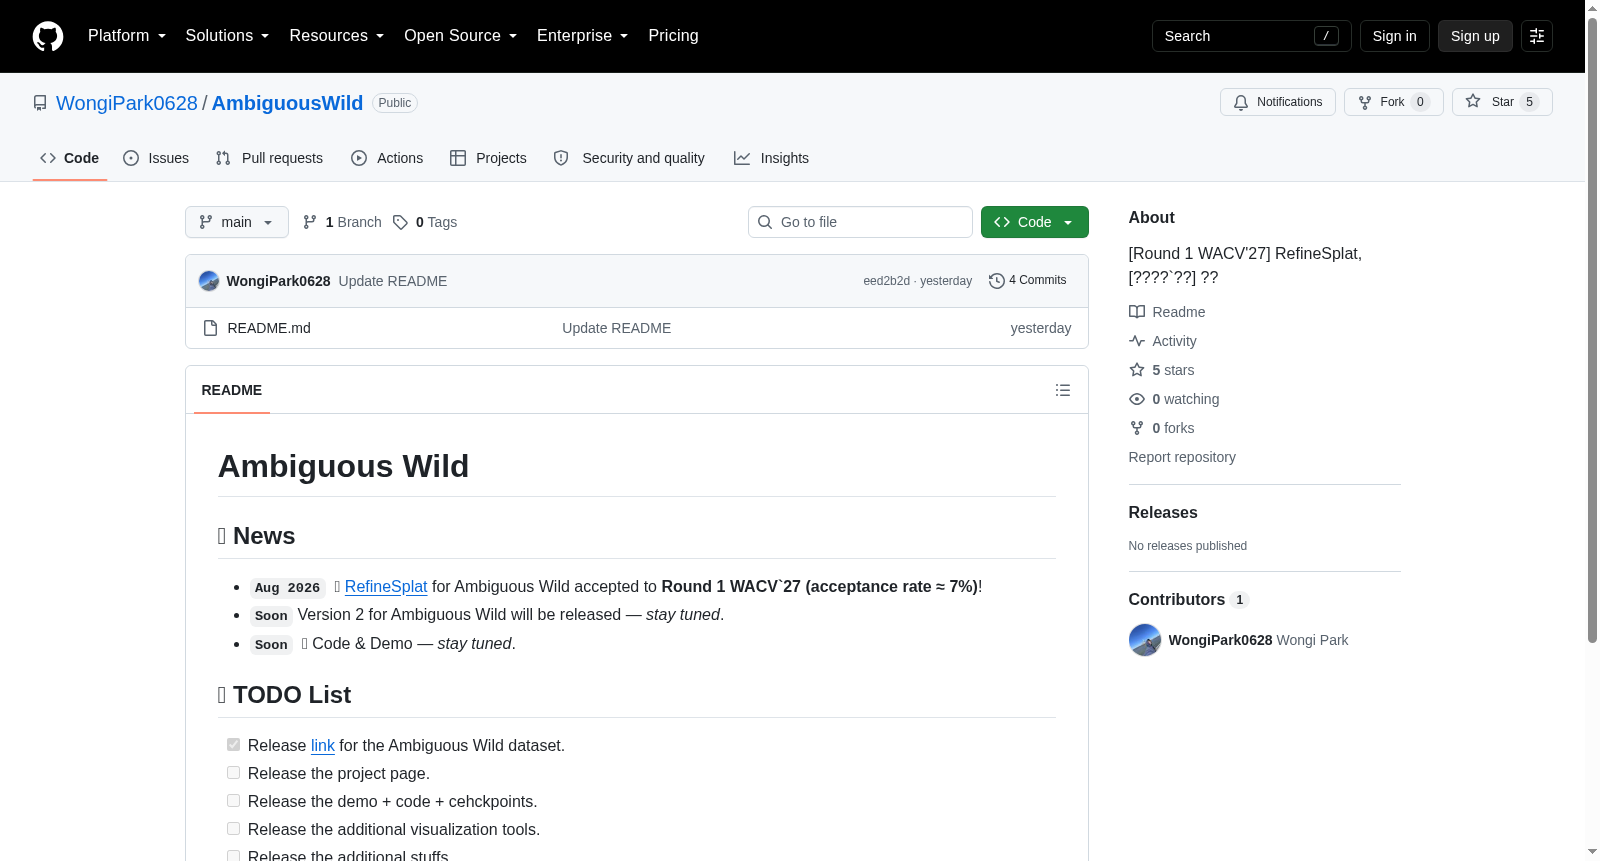Click the repository icon beside WongiPark0628
Image resolution: width=1600 pixels, height=861 pixels.
(40, 103)
